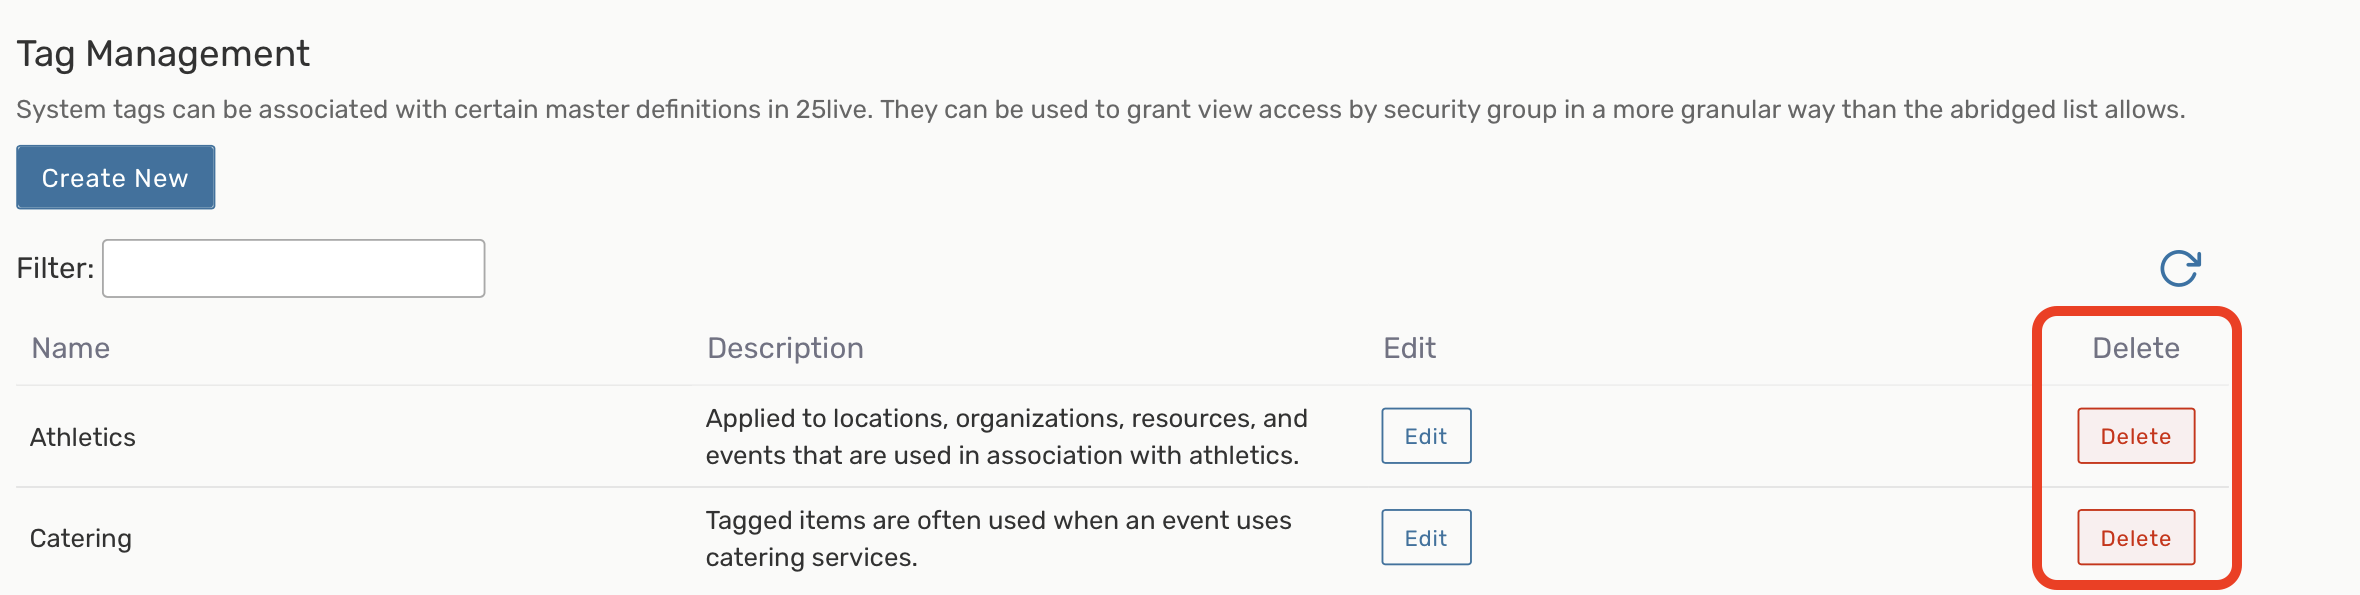Click the sentence starting 'System tags can be'
Image resolution: width=2360 pixels, height=595 pixels.
coord(440,109)
